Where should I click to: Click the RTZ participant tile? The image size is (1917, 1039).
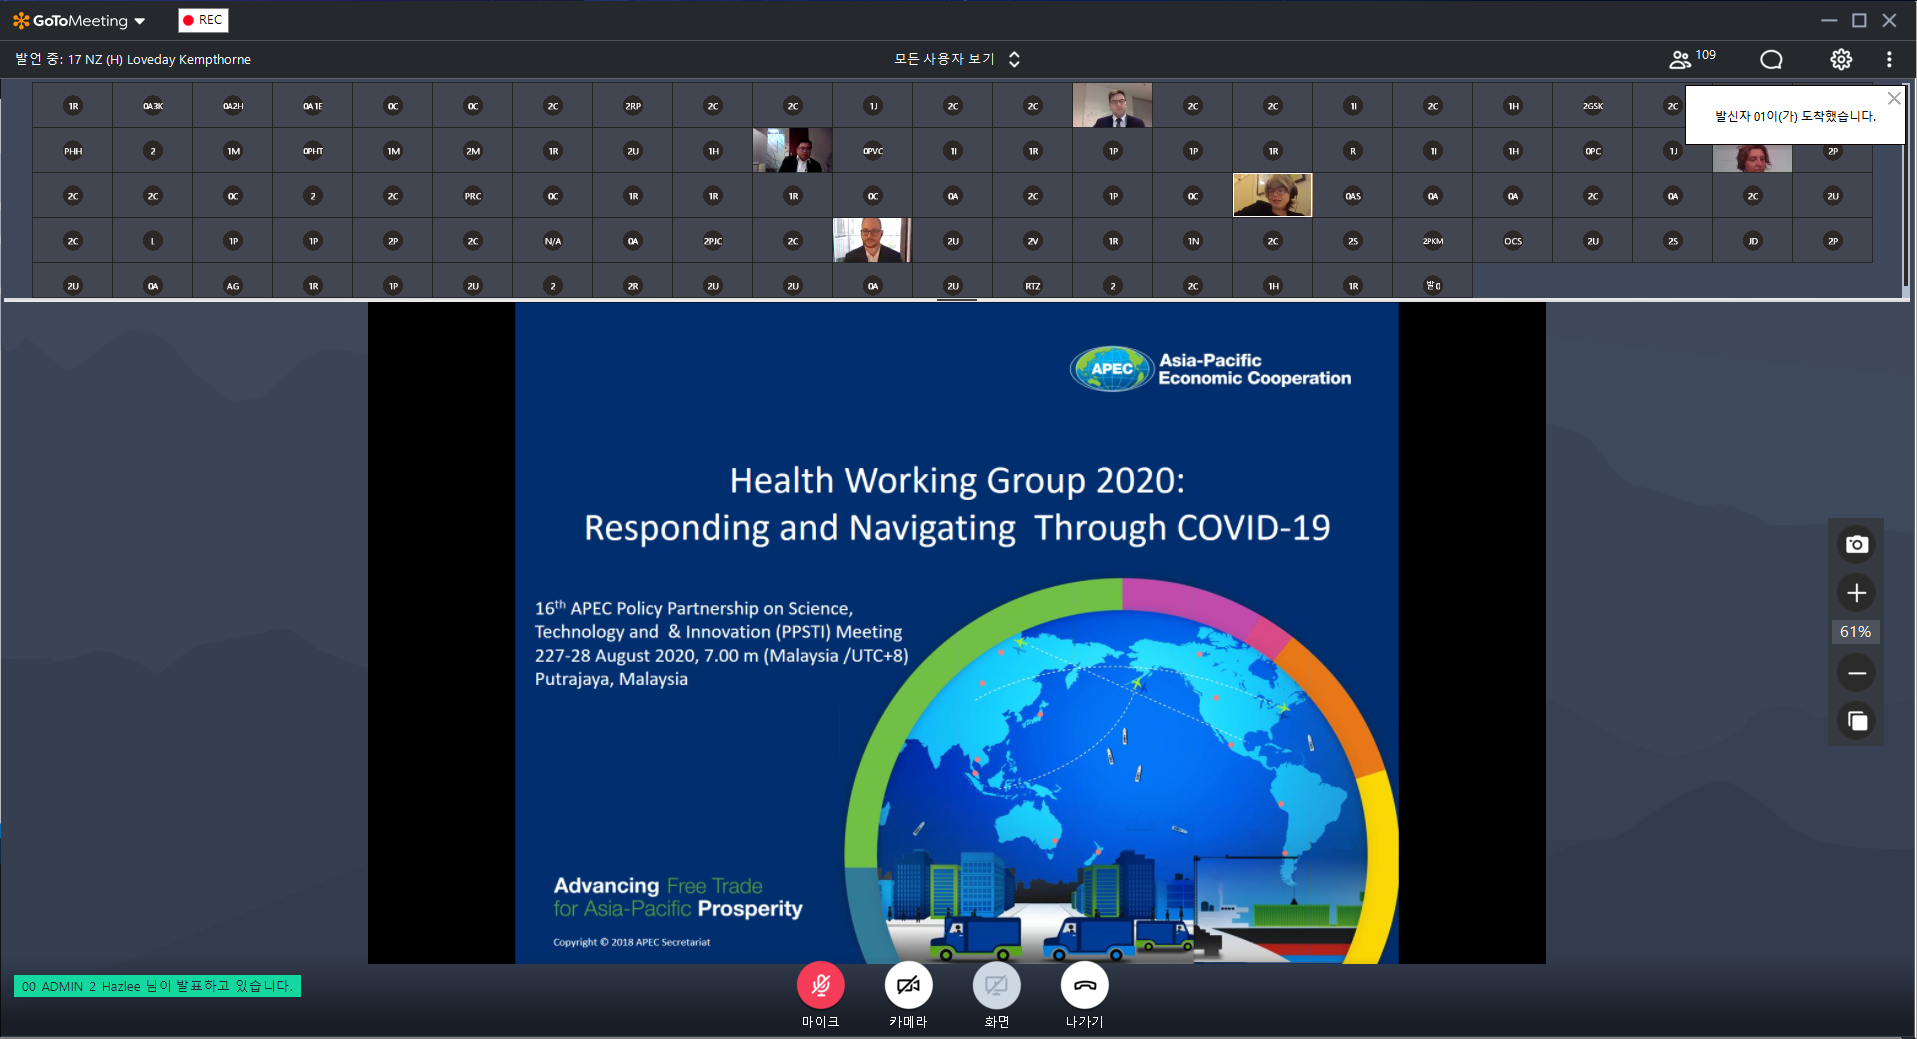1032,286
